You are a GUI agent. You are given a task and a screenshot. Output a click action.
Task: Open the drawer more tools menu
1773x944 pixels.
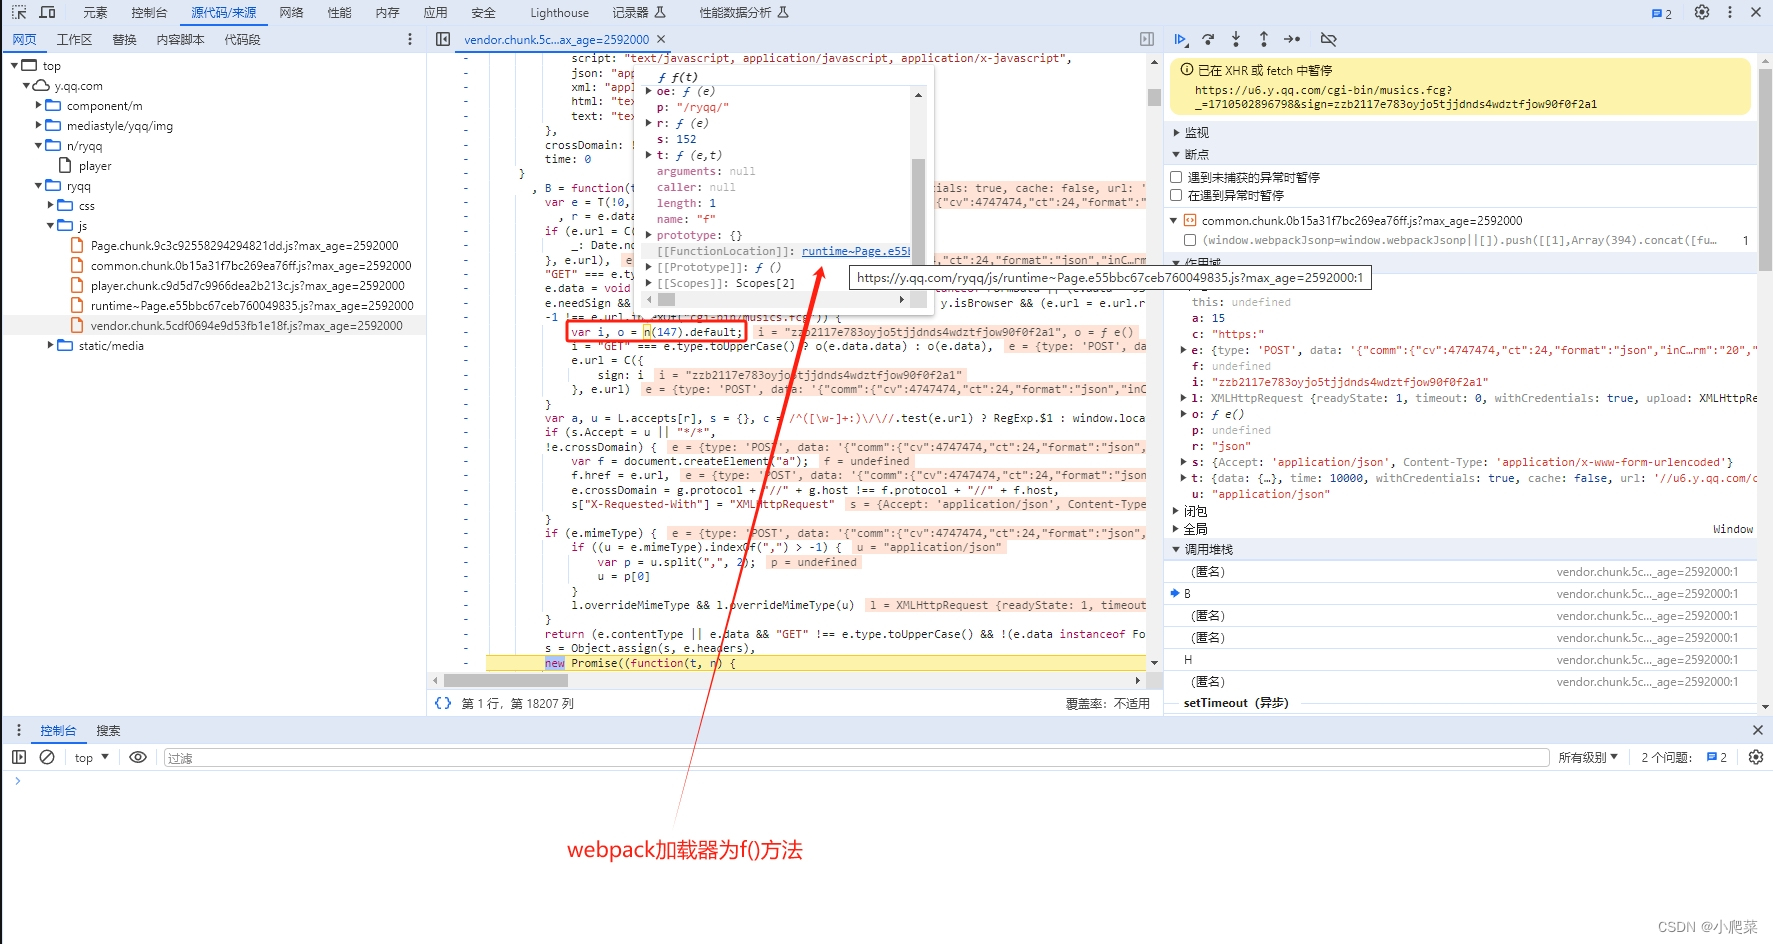pyautogui.click(x=19, y=730)
